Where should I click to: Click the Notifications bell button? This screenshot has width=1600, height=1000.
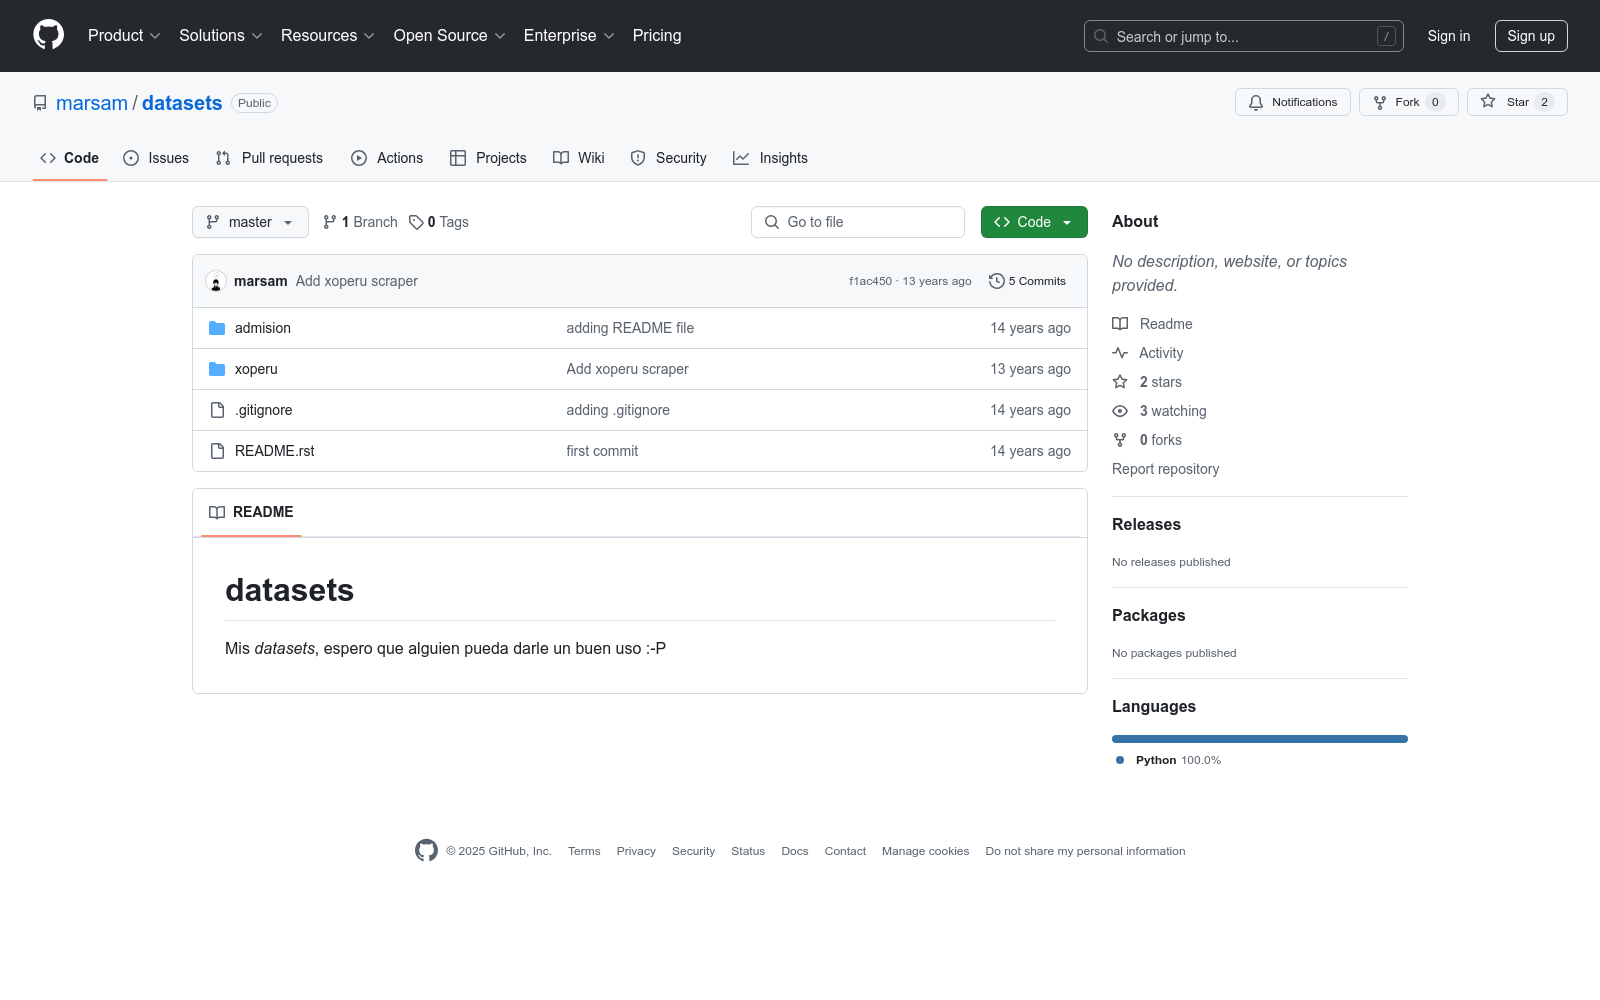coord(1293,102)
